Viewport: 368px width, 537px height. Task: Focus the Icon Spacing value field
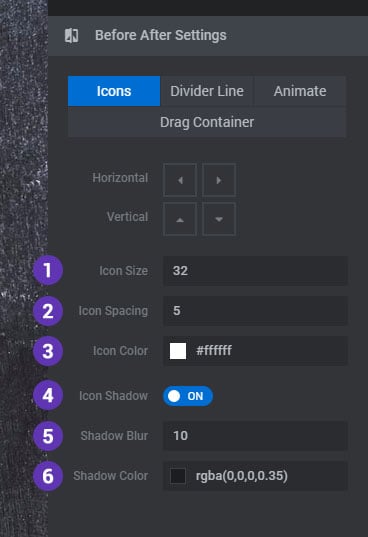tap(255, 311)
